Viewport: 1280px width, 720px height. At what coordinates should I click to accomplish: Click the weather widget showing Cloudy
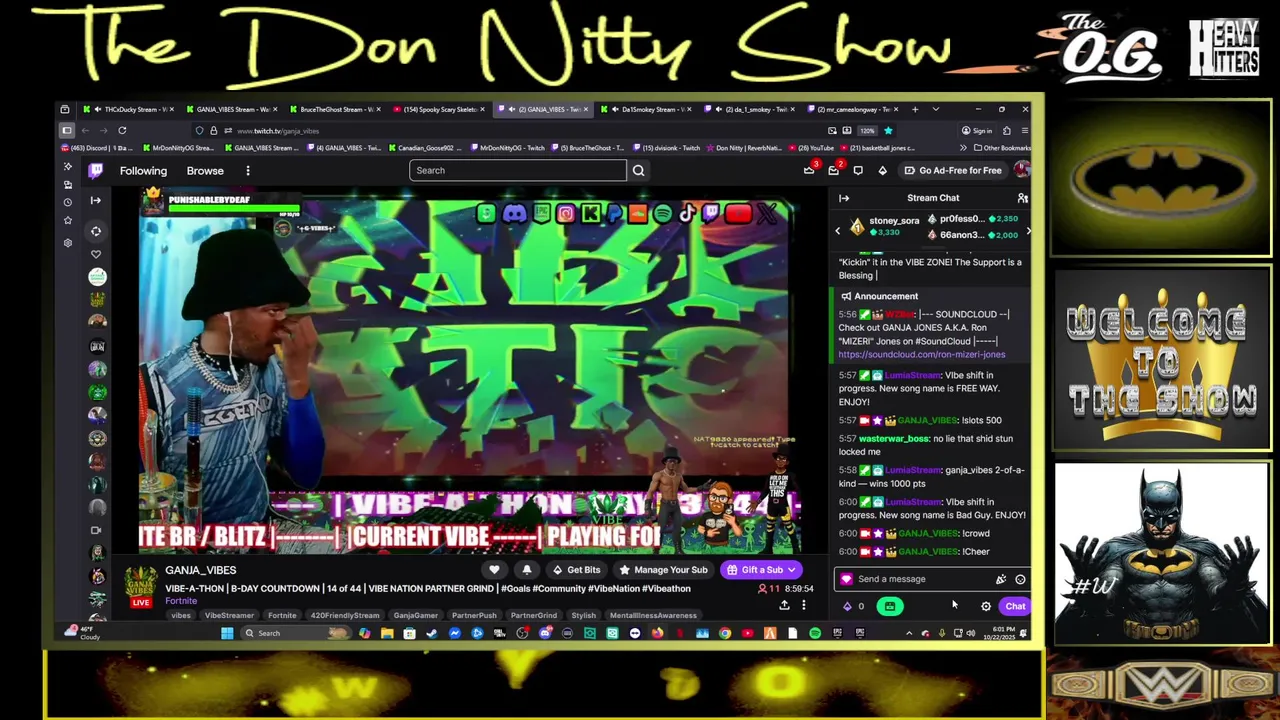81,632
